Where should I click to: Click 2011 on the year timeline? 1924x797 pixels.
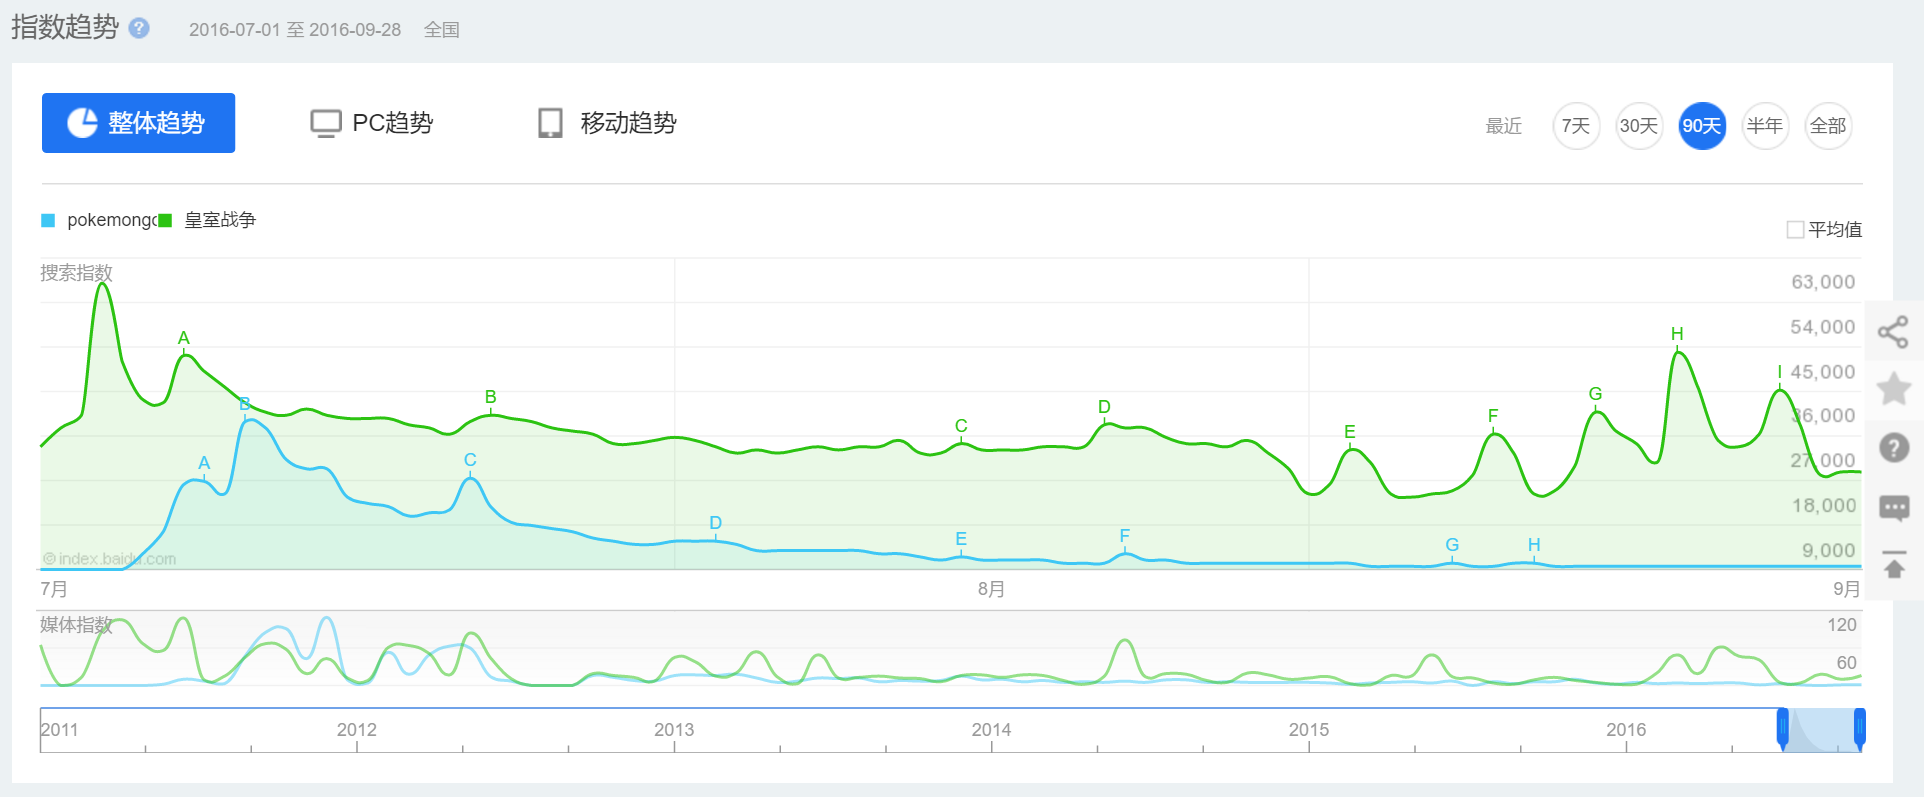(x=59, y=730)
